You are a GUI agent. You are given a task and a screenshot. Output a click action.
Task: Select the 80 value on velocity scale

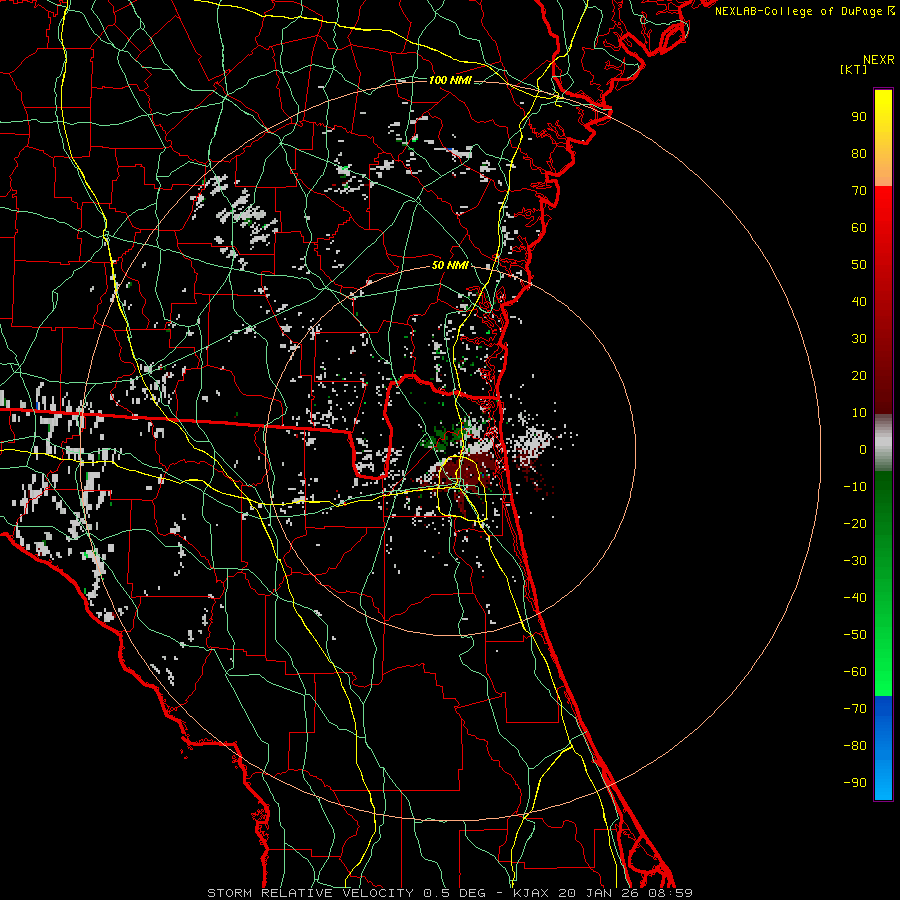click(x=859, y=154)
